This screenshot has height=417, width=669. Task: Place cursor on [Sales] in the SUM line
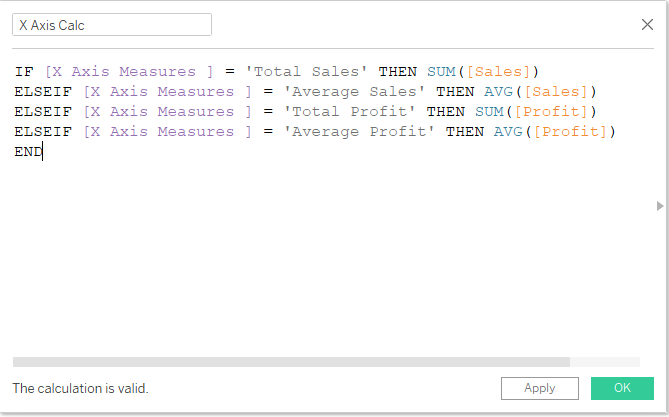click(506, 72)
